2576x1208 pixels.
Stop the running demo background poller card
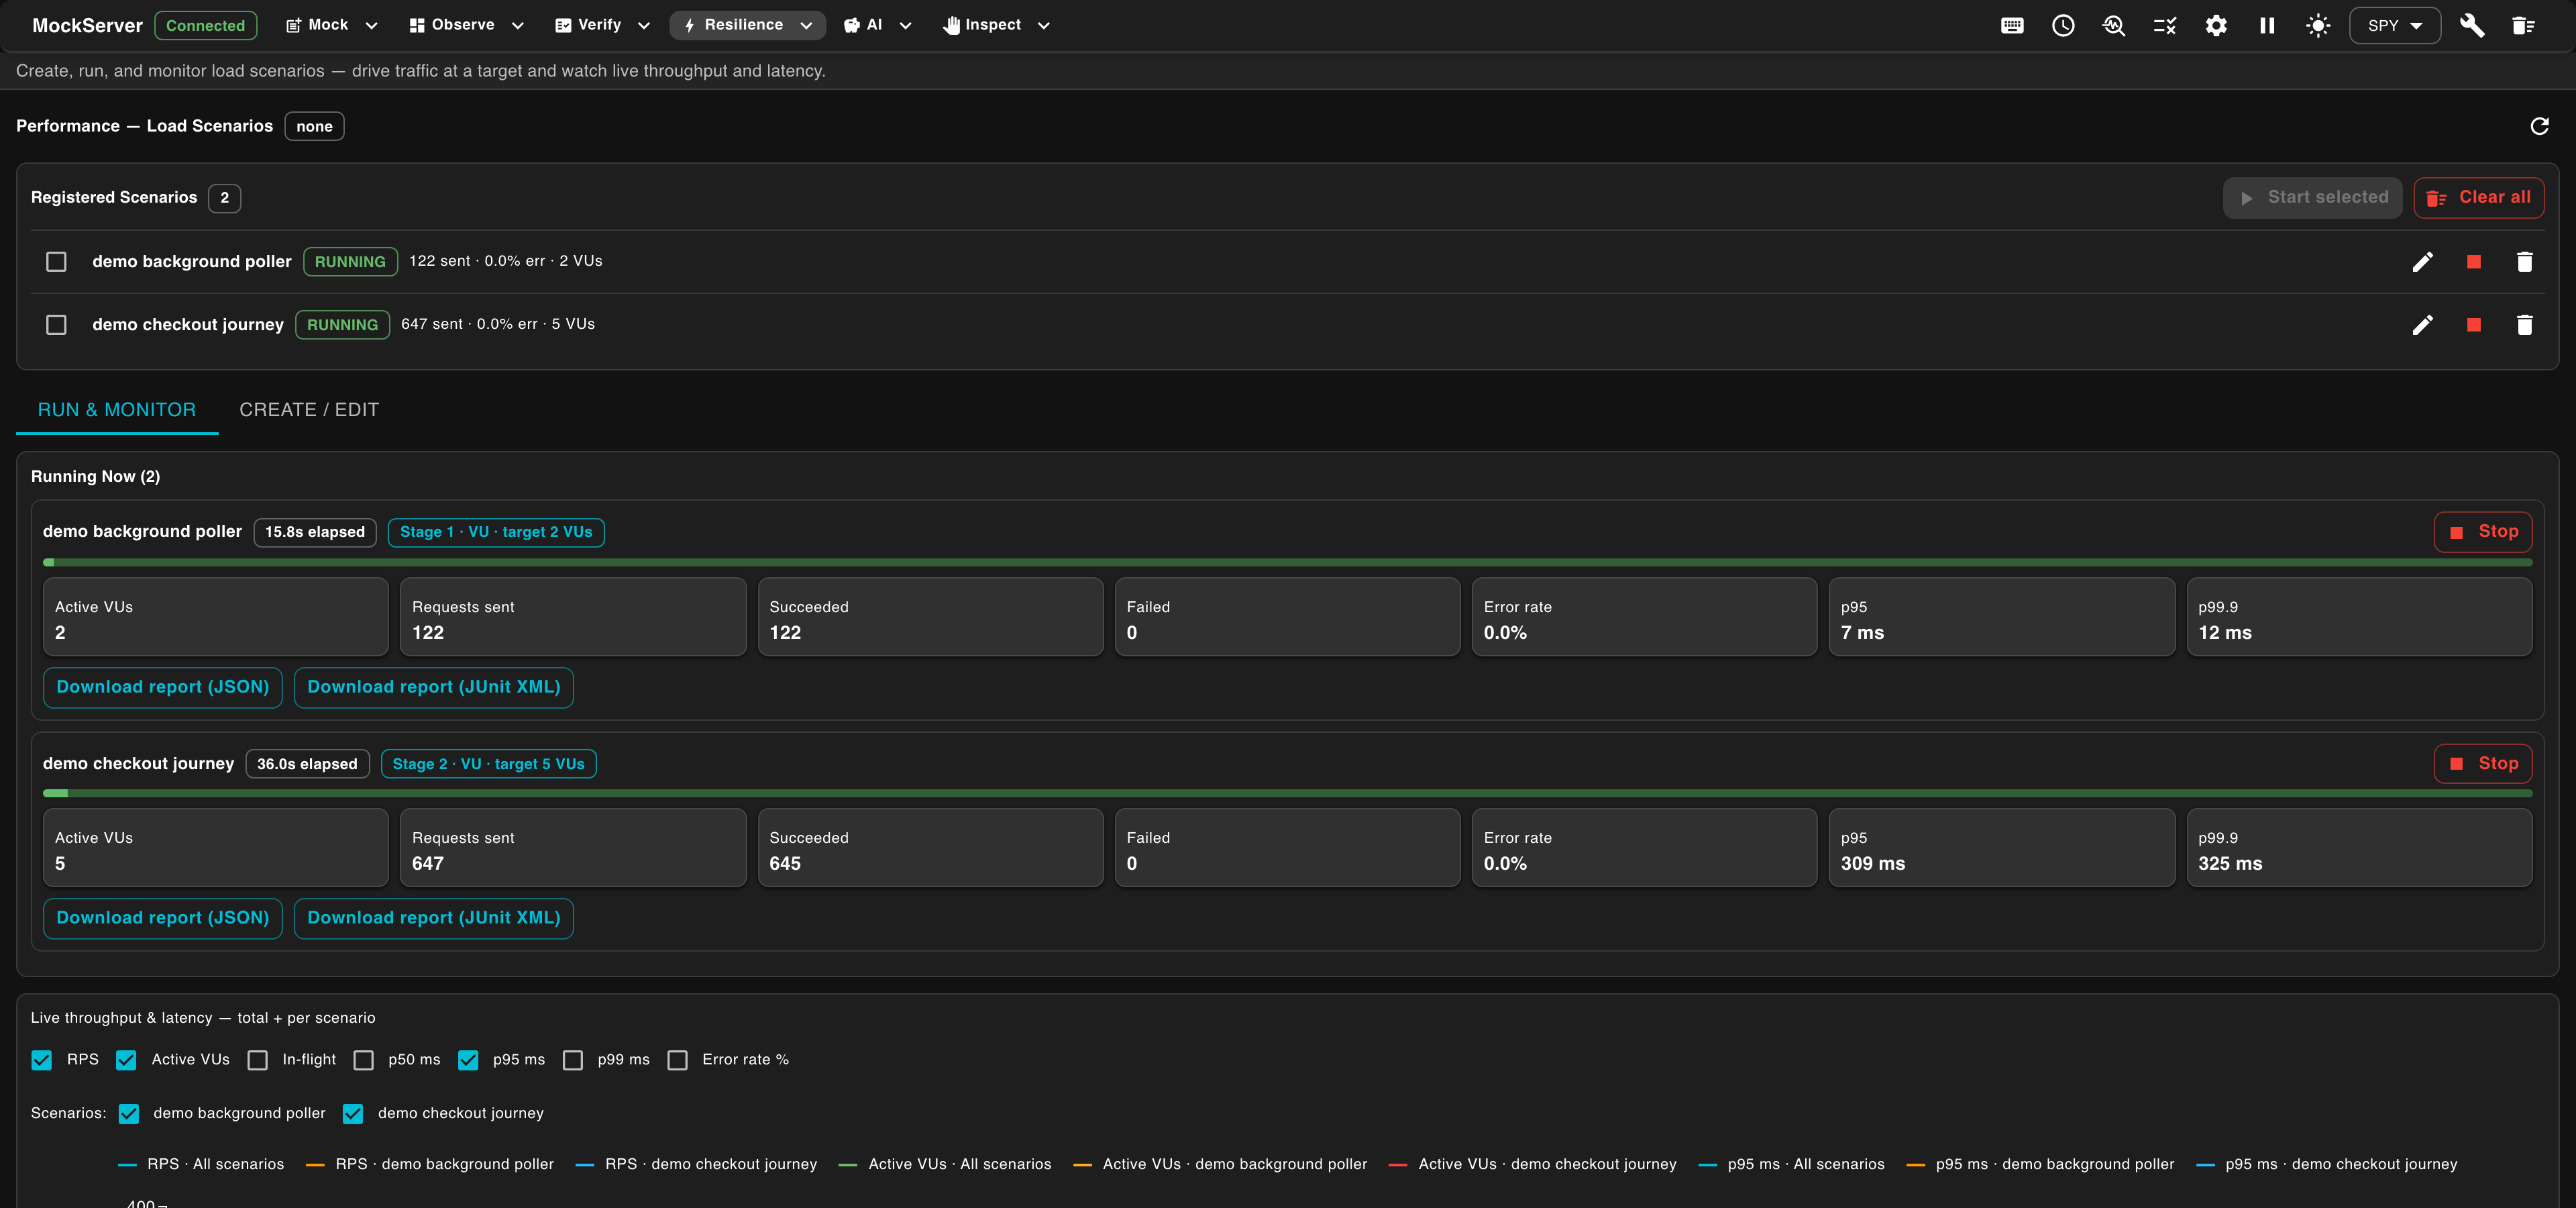[x=2482, y=532]
